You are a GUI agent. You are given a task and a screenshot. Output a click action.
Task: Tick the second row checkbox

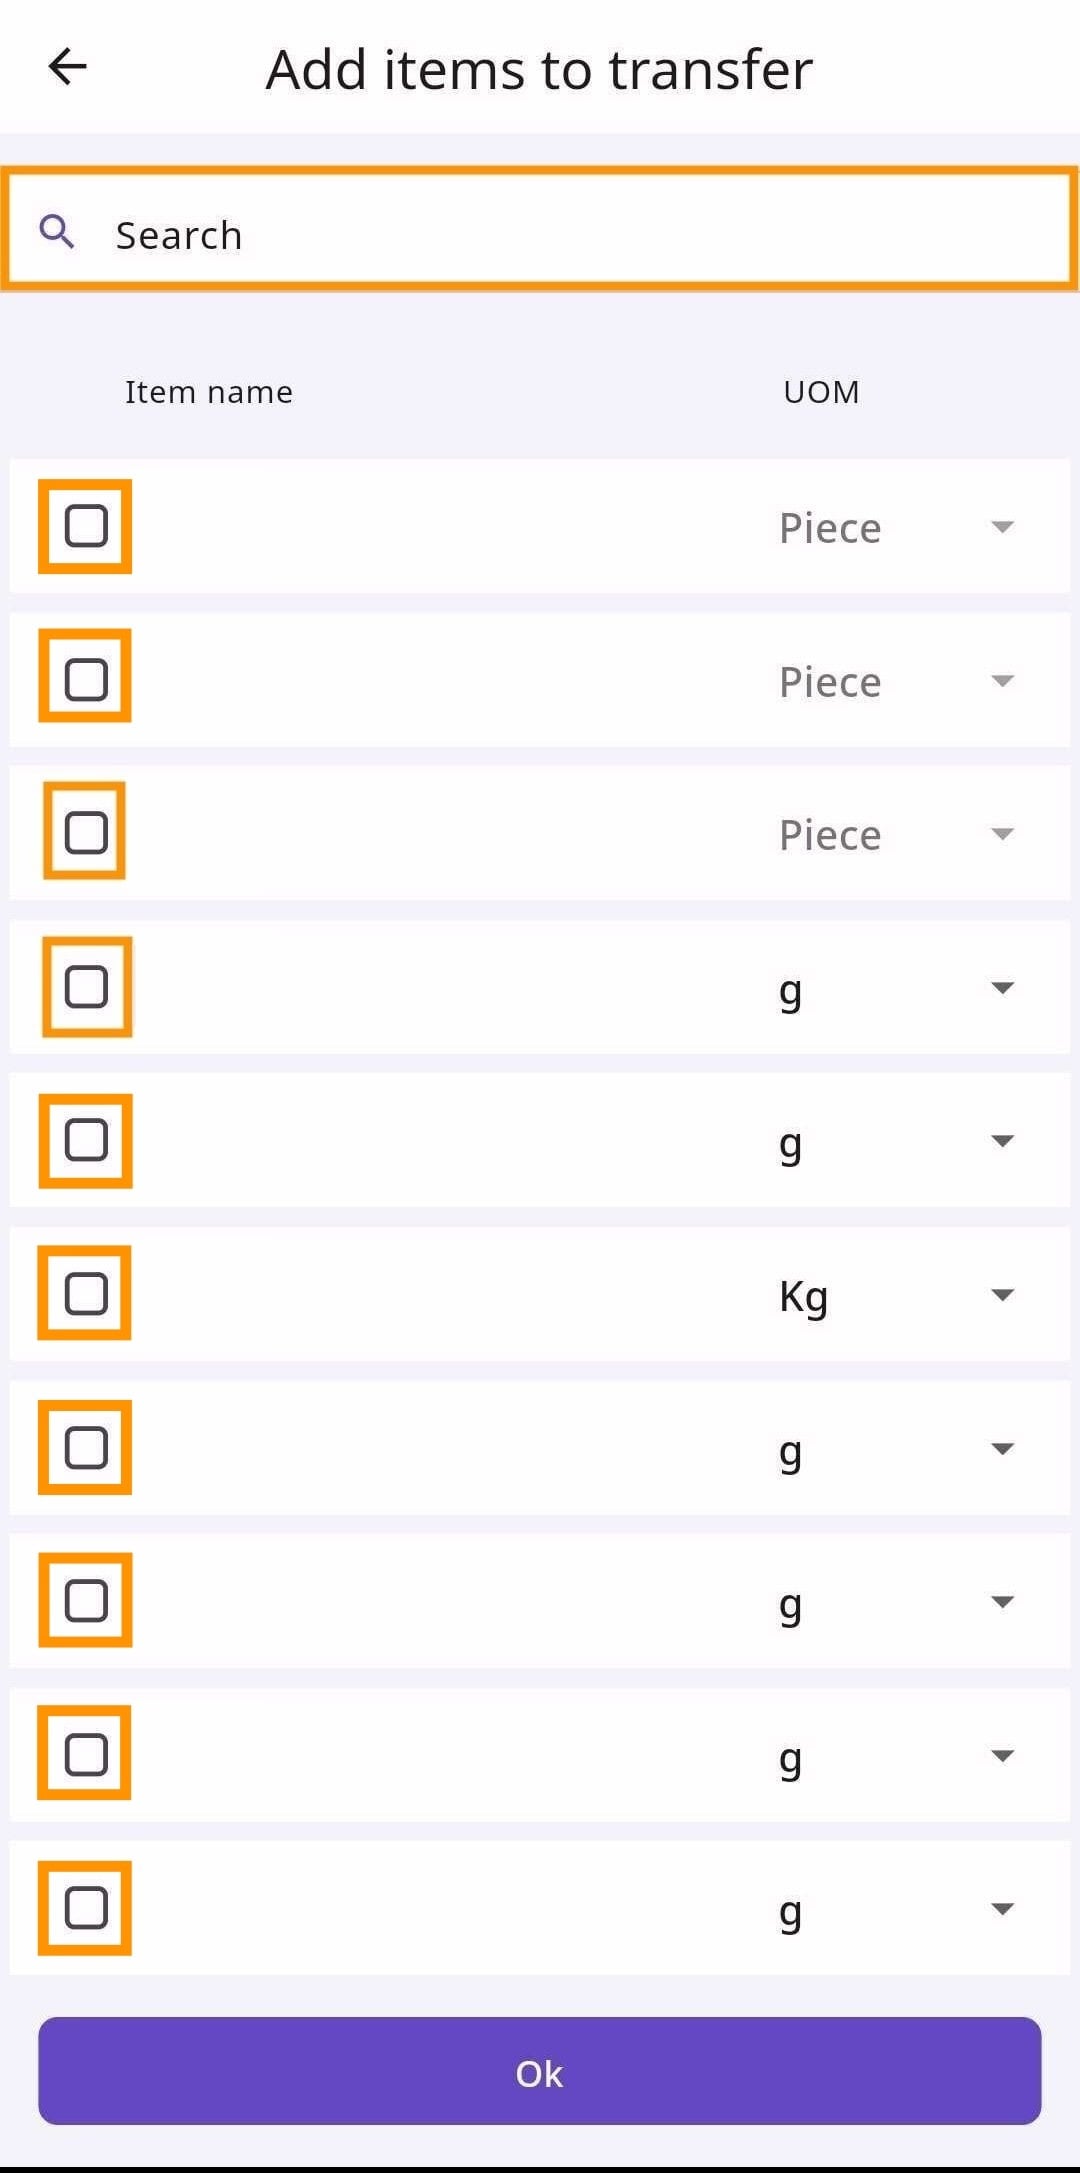[x=86, y=679]
